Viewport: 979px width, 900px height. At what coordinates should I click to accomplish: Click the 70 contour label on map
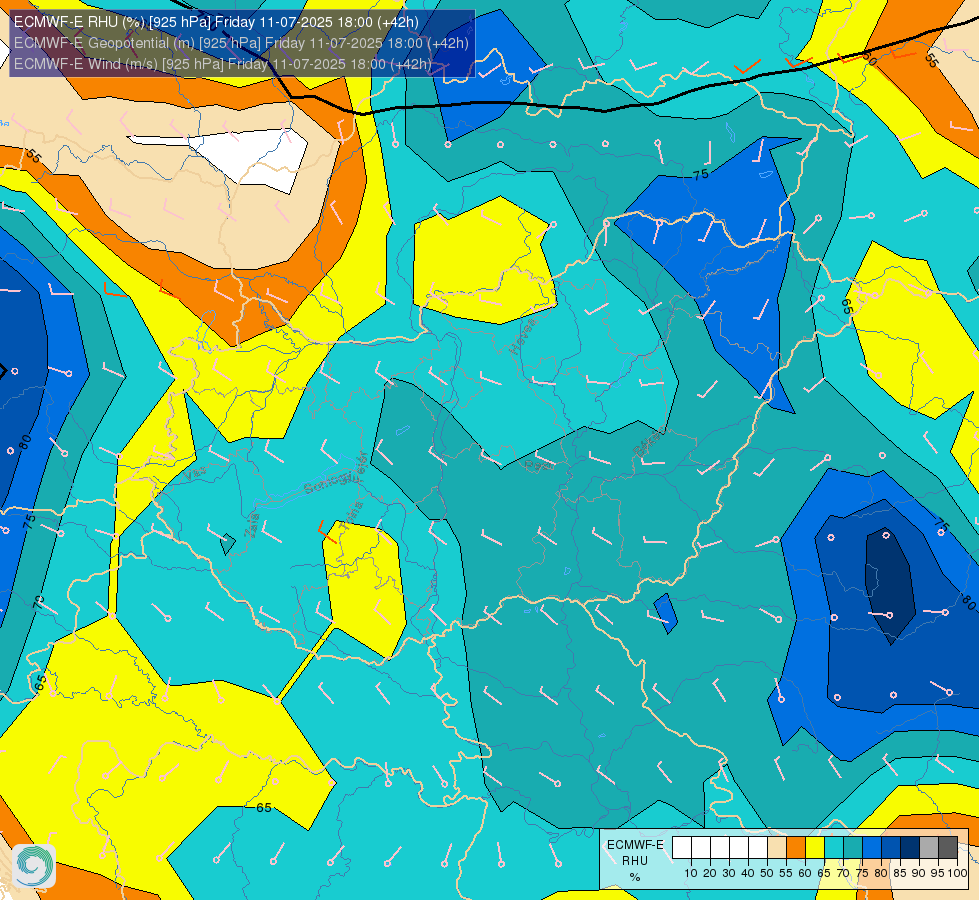(39, 602)
